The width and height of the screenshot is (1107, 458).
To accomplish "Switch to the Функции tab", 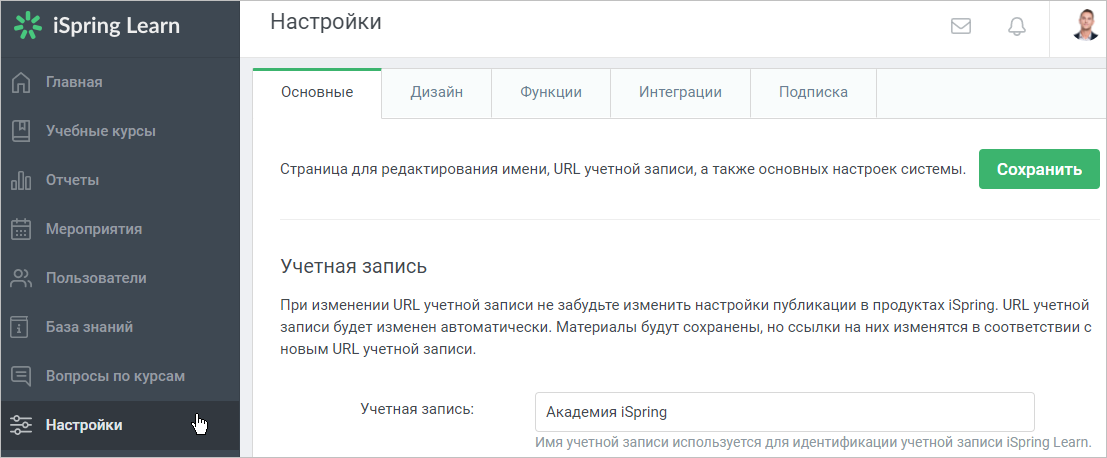I will click(551, 92).
